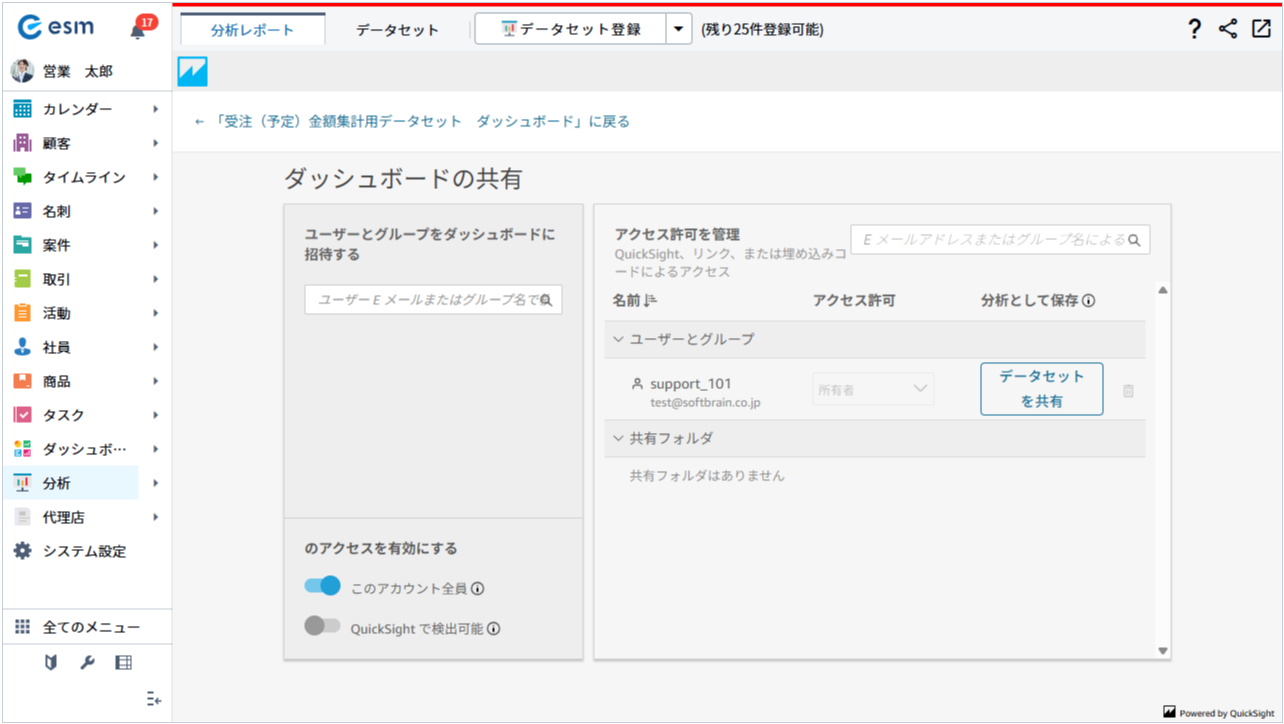Open the システム設定 menu item
Image resolution: width=1284 pixels, height=724 pixels.
(x=84, y=551)
